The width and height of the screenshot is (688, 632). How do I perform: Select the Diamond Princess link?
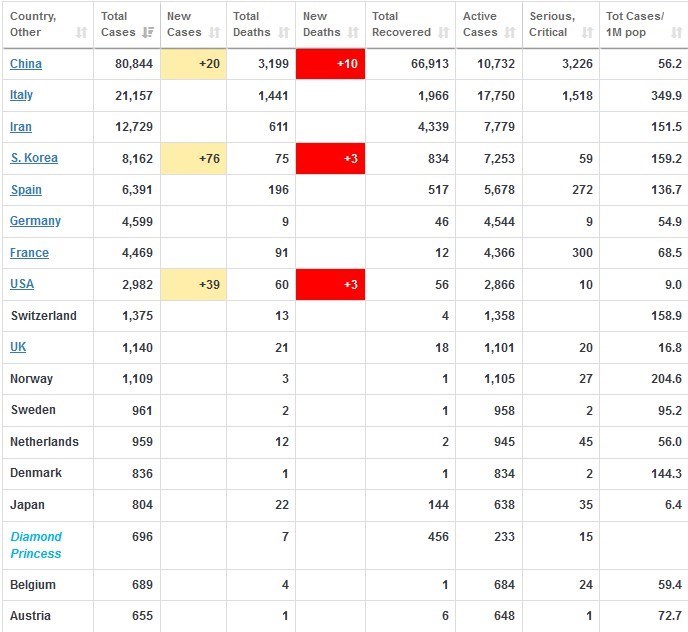36,545
